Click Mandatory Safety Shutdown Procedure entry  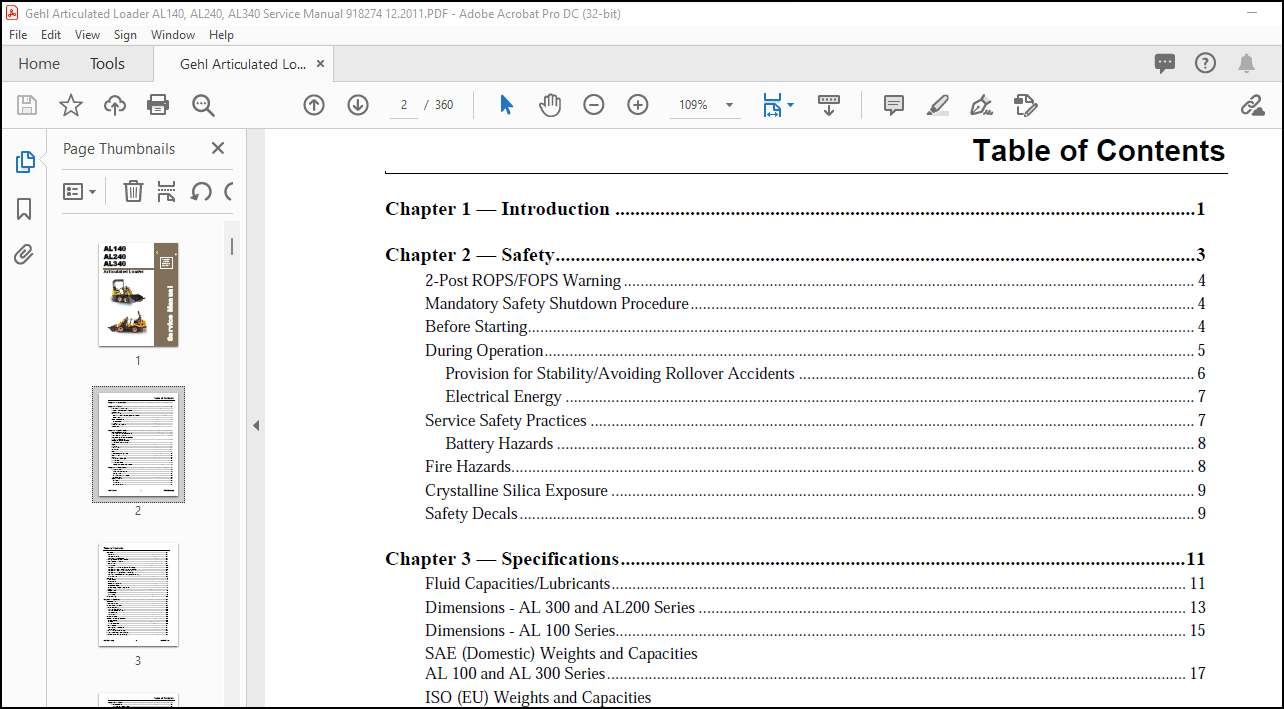815,304
